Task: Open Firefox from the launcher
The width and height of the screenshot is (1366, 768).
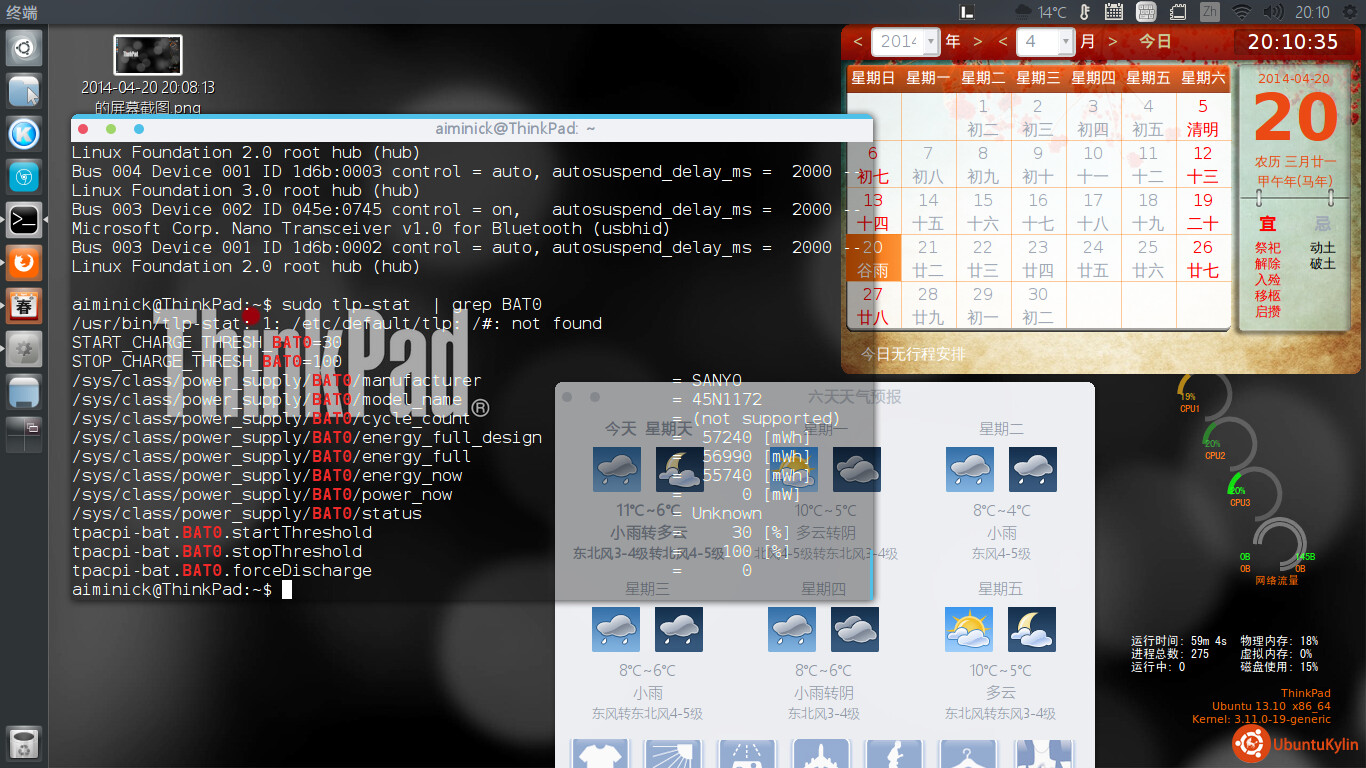Action: click(x=24, y=263)
